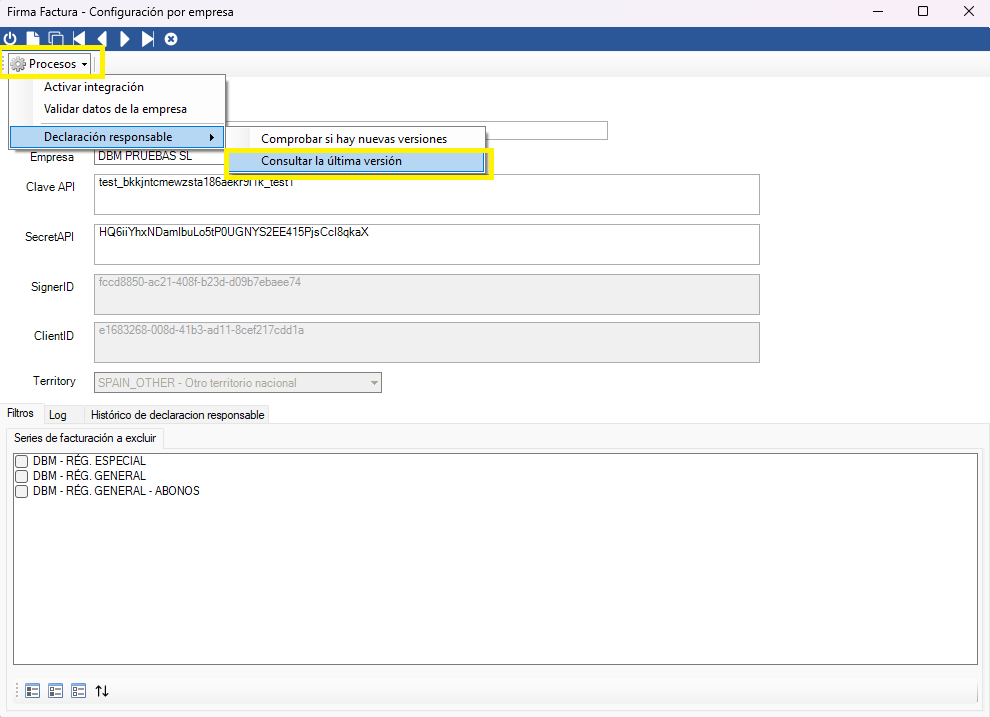Image resolution: width=990 pixels, height=717 pixels.
Task: Click inside the SecretAPI text field
Action: 426,245
